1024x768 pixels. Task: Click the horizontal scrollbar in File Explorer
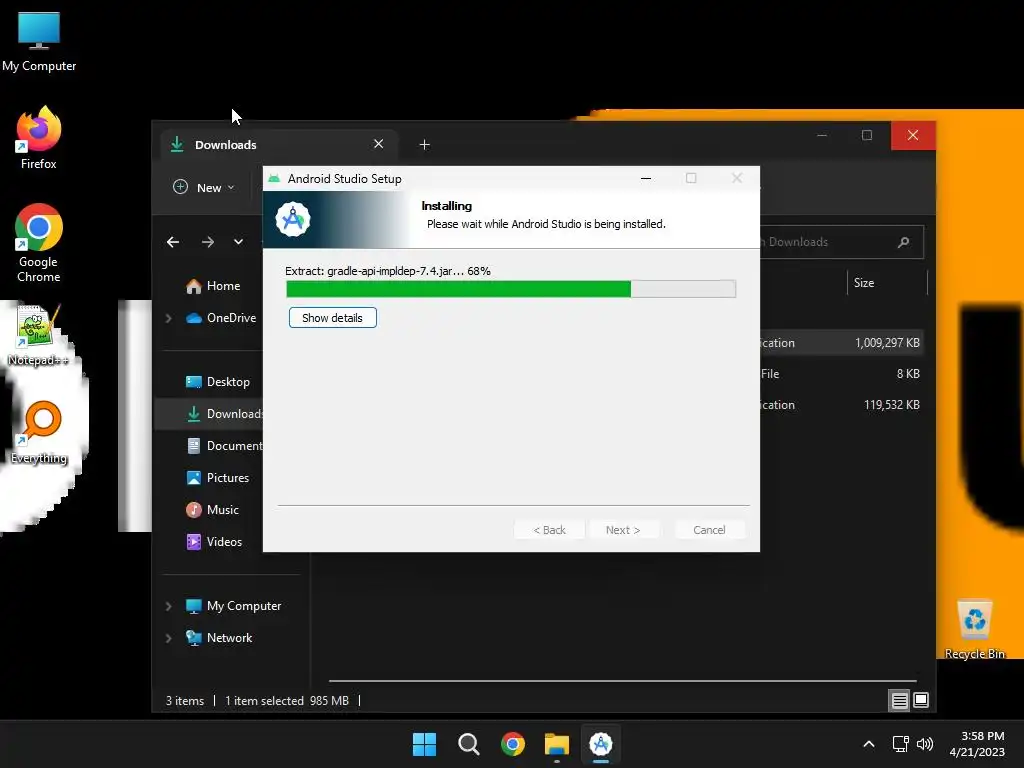pyautogui.click(x=622, y=681)
